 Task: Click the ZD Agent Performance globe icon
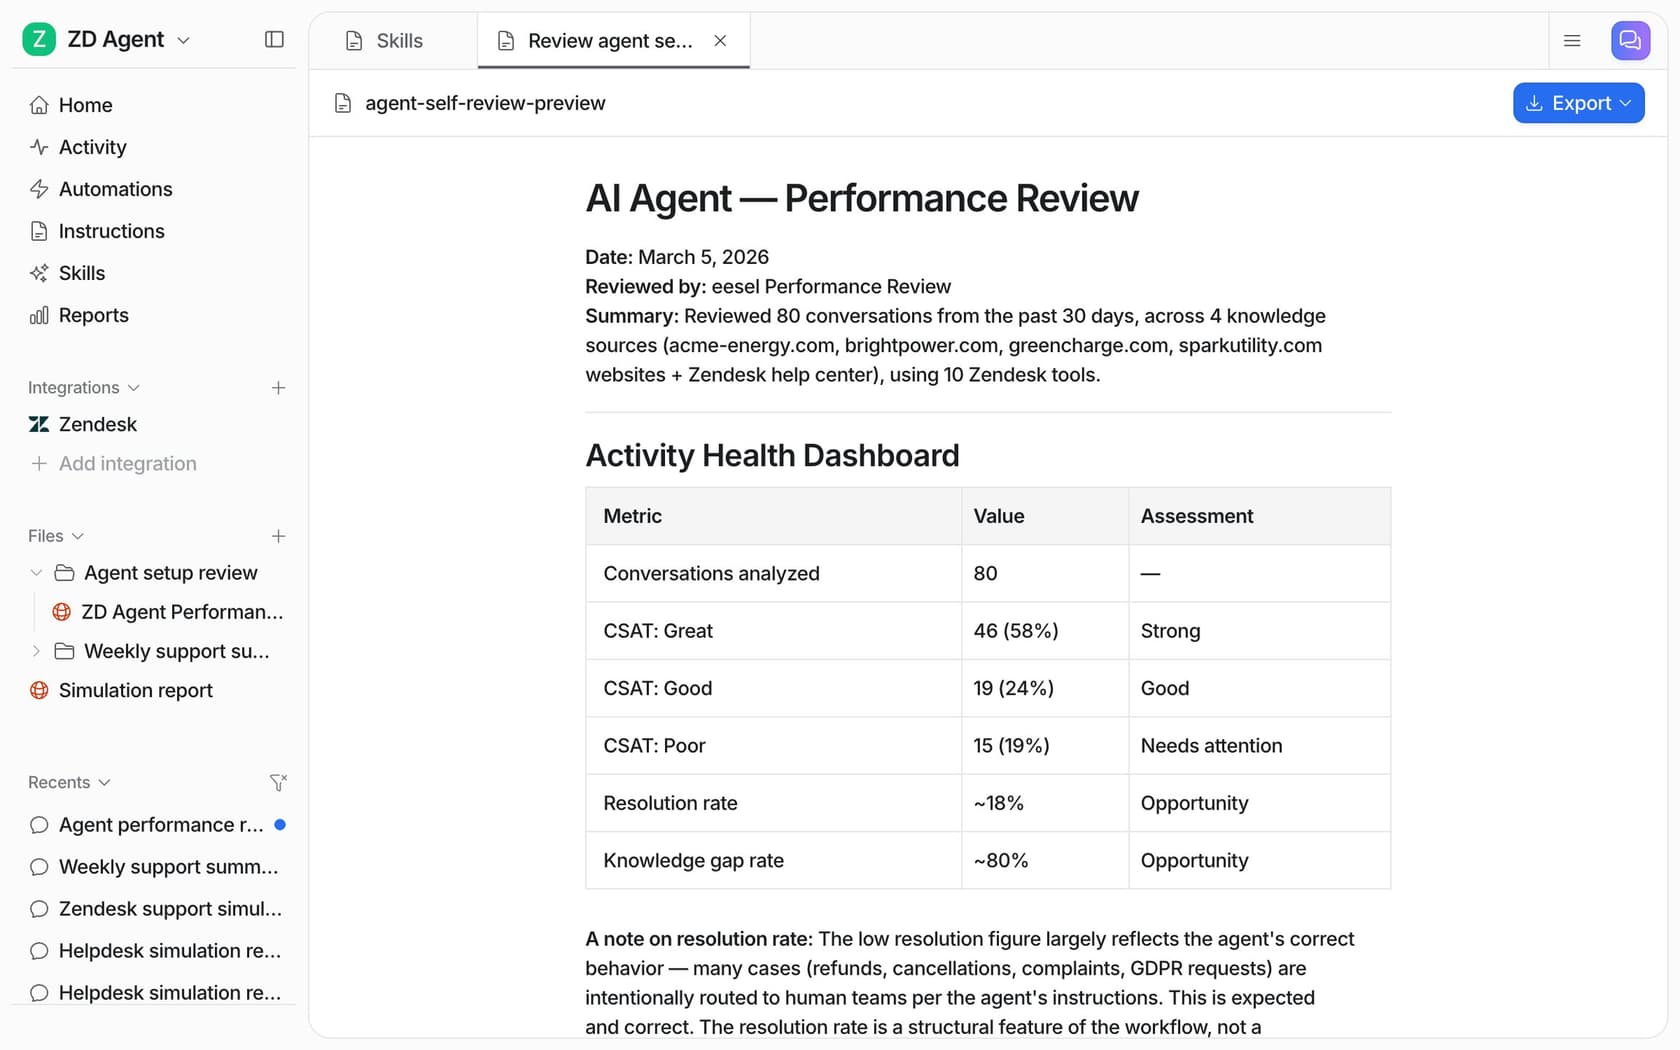62,612
